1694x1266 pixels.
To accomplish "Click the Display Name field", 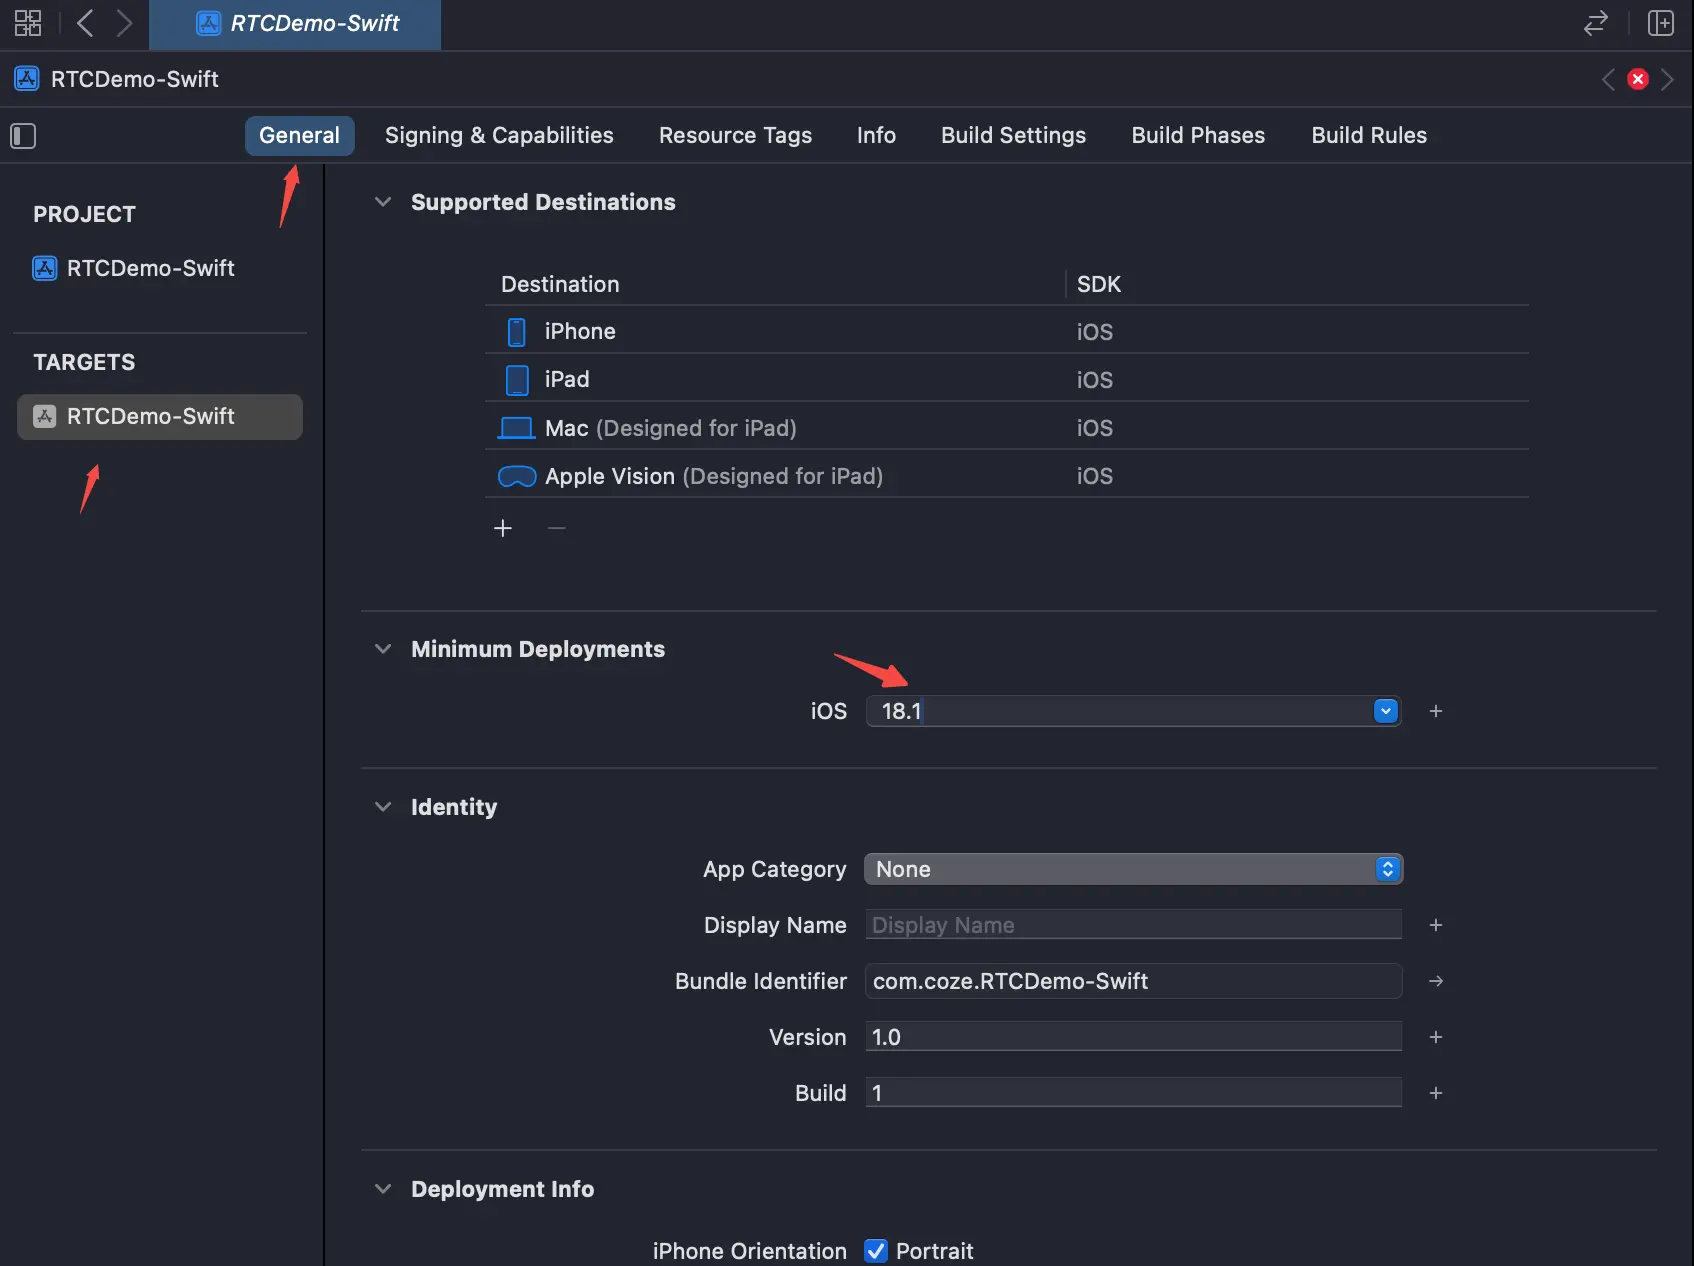I will click(x=1133, y=925).
